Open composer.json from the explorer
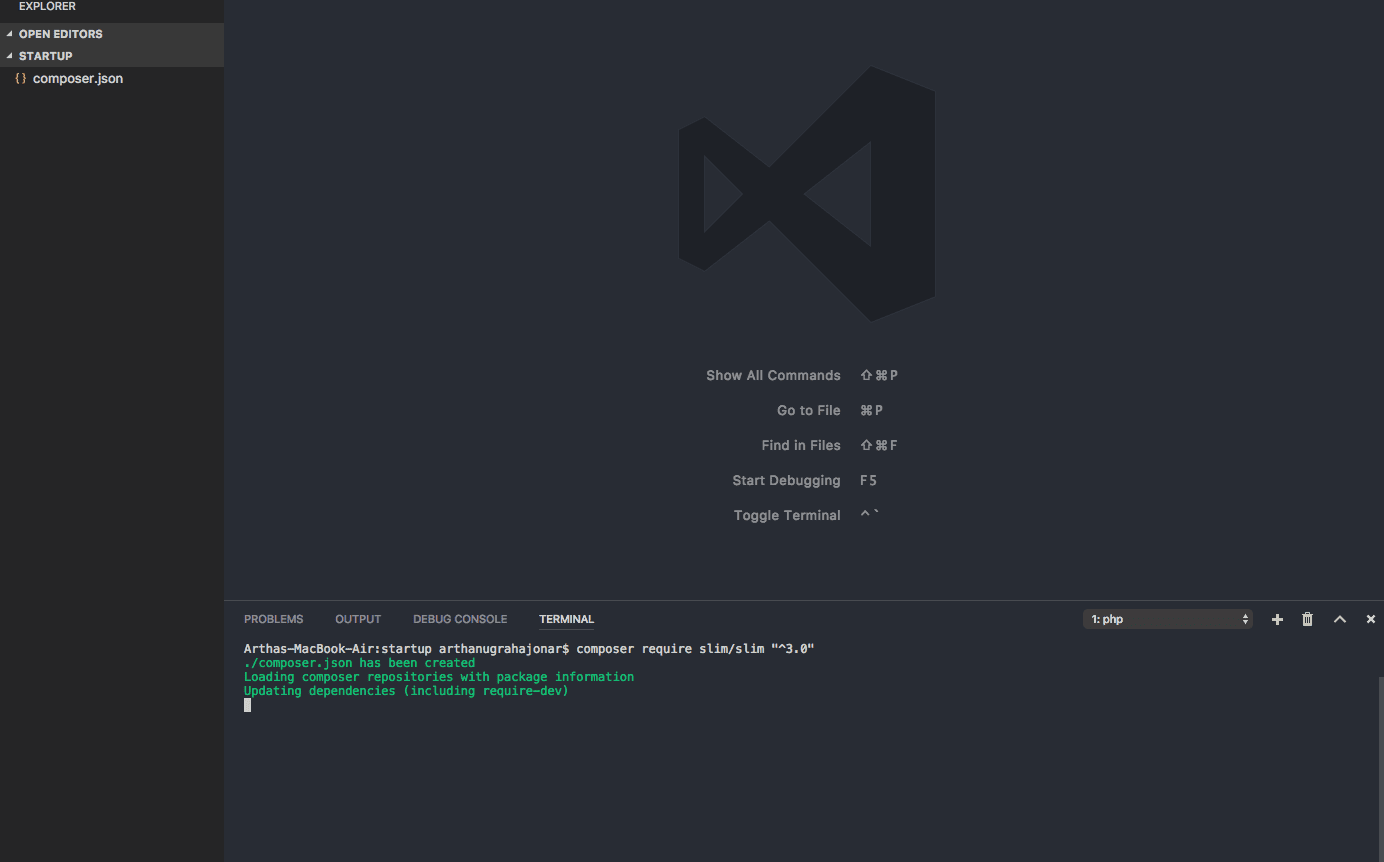1384x862 pixels. [x=78, y=78]
